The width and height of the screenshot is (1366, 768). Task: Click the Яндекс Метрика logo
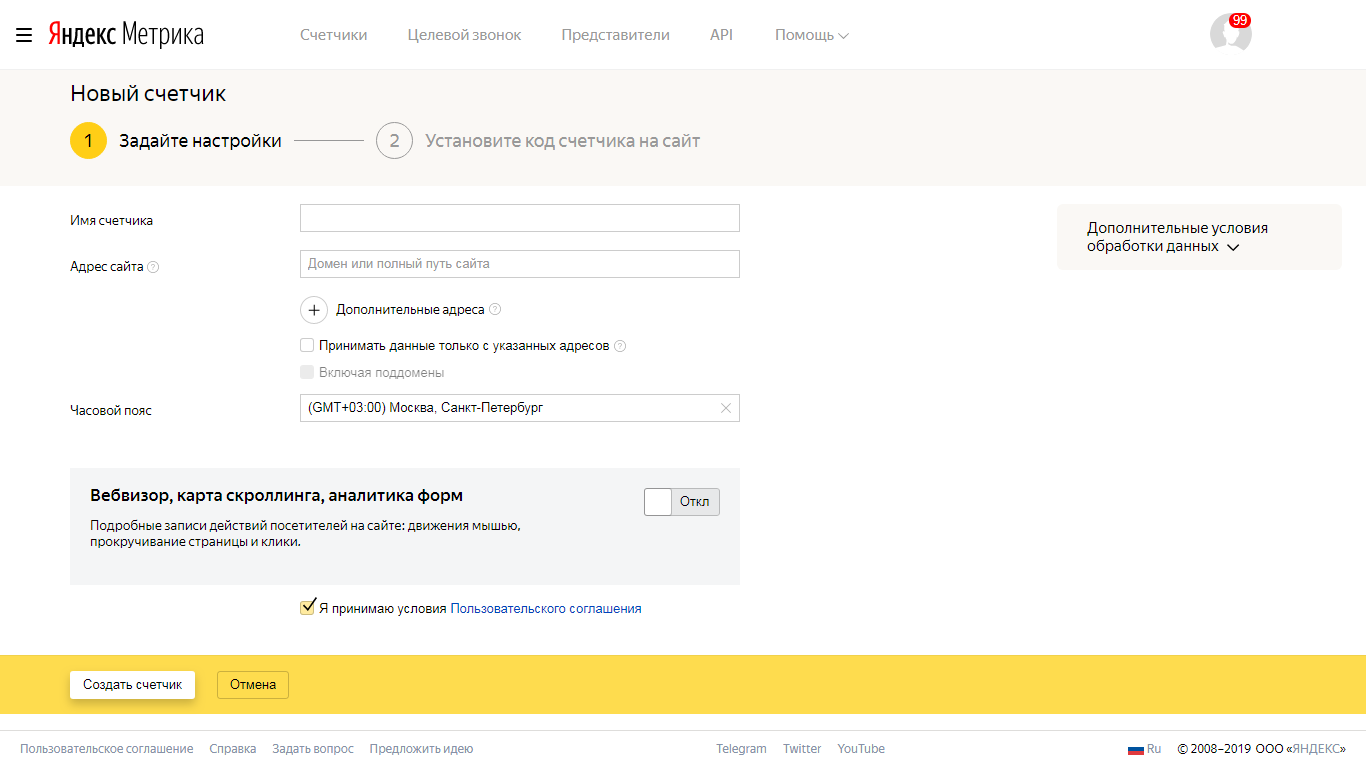[126, 35]
